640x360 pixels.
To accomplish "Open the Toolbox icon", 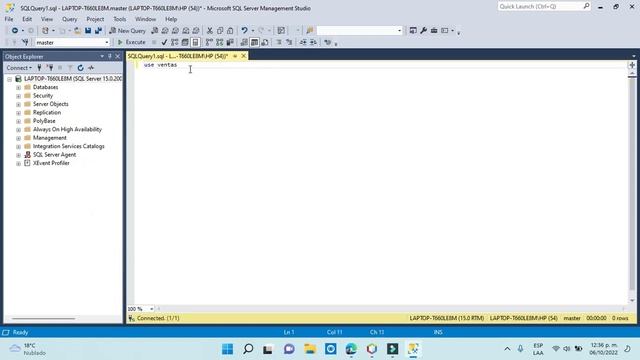I will 434,31.
